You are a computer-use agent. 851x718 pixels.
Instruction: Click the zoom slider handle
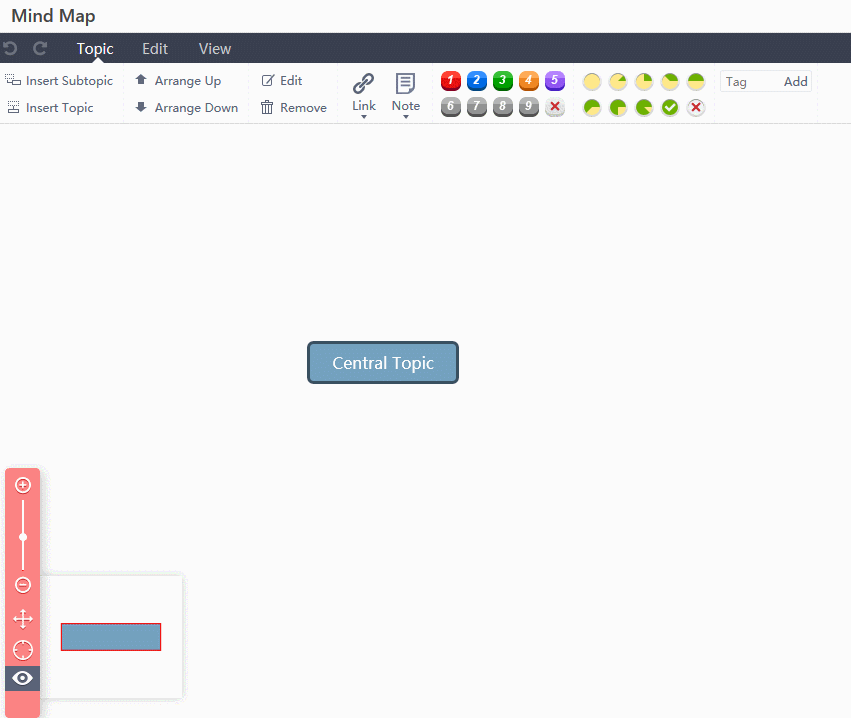[x=23, y=537]
